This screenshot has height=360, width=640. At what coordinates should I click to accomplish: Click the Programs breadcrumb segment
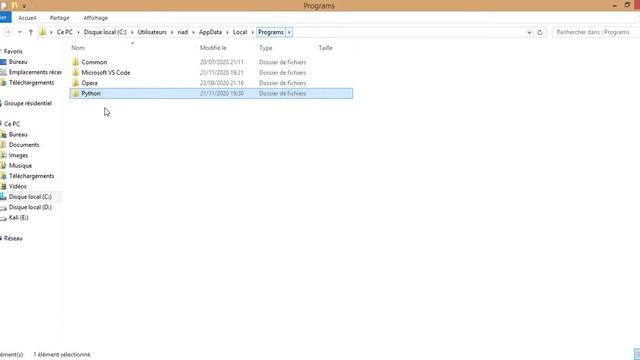[271, 32]
